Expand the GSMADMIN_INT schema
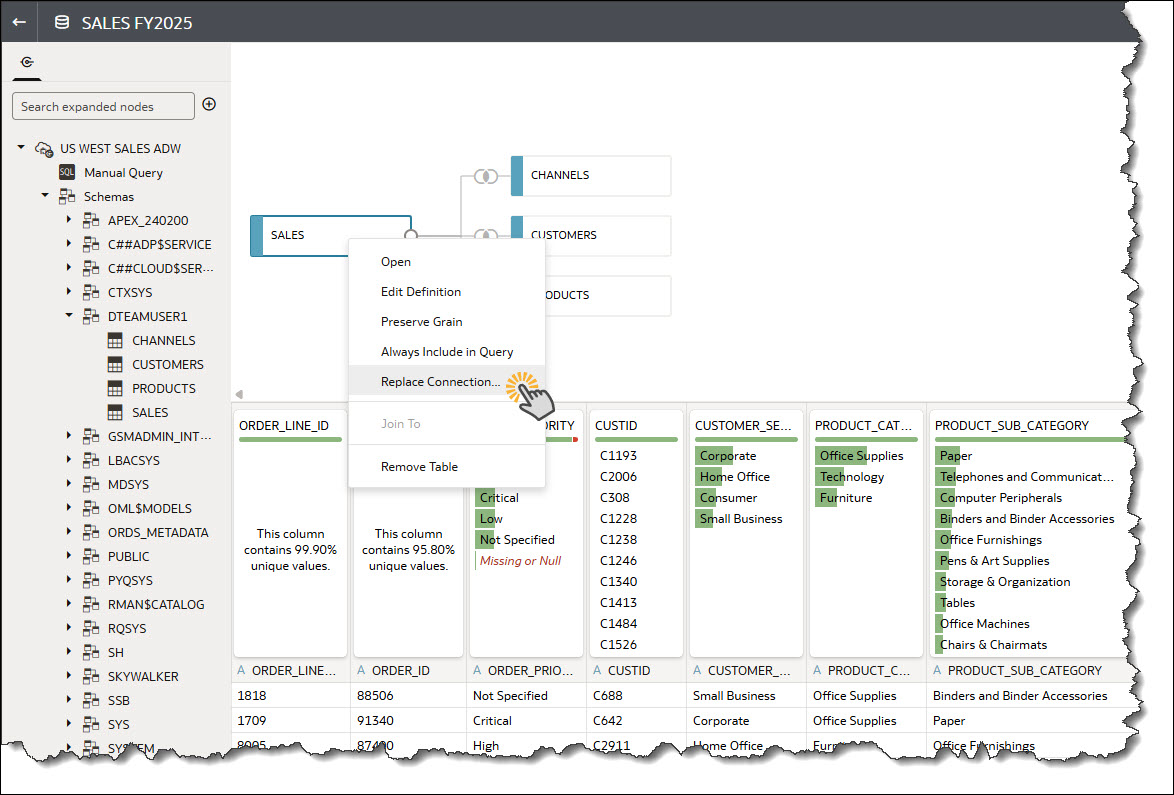 pos(69,435)
